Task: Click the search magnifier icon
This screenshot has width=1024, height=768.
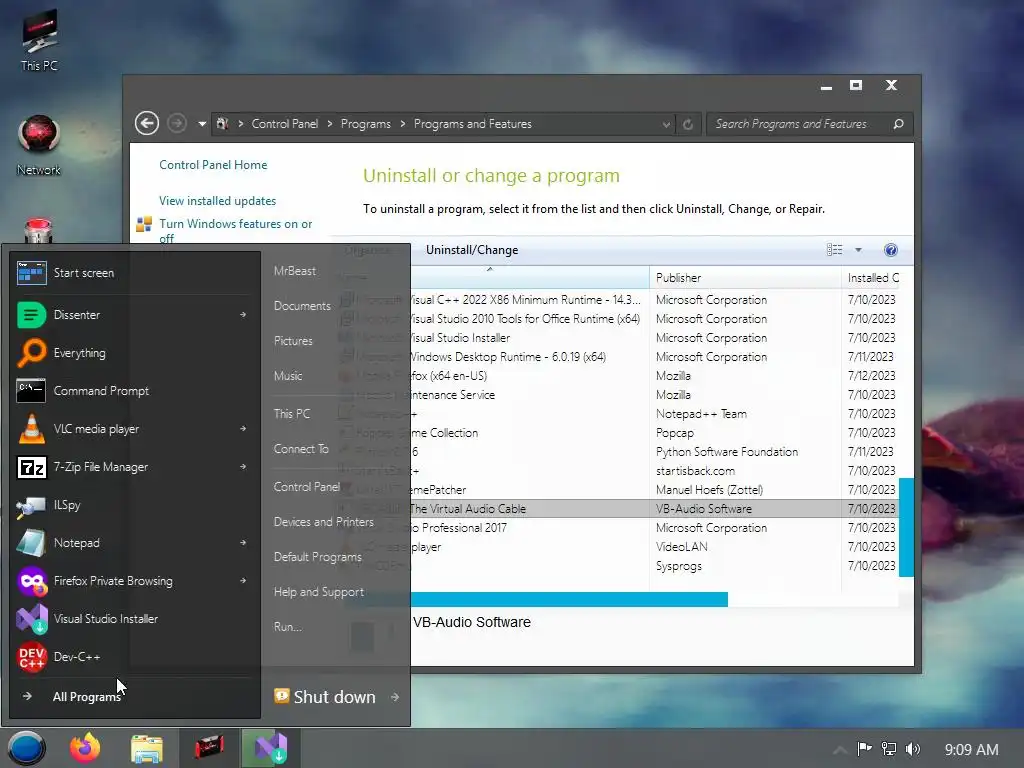Action: click(899, 124)
